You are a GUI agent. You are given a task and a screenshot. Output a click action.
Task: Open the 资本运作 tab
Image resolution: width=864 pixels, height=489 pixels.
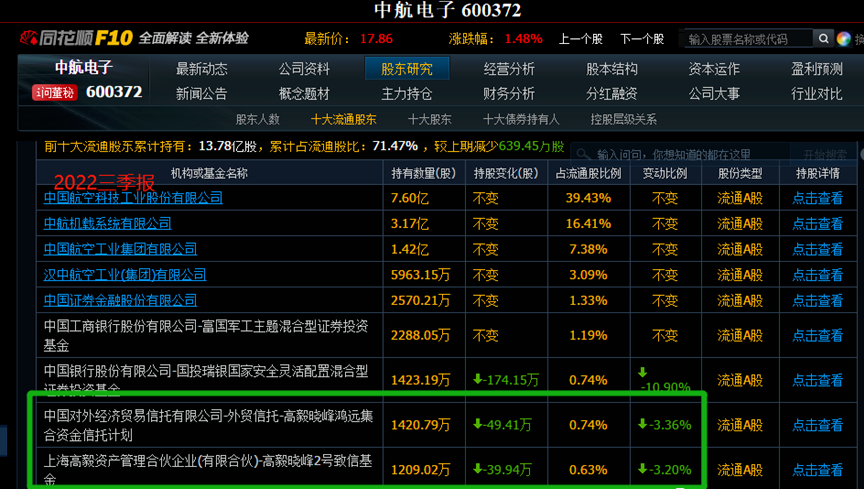pos(714,69)
